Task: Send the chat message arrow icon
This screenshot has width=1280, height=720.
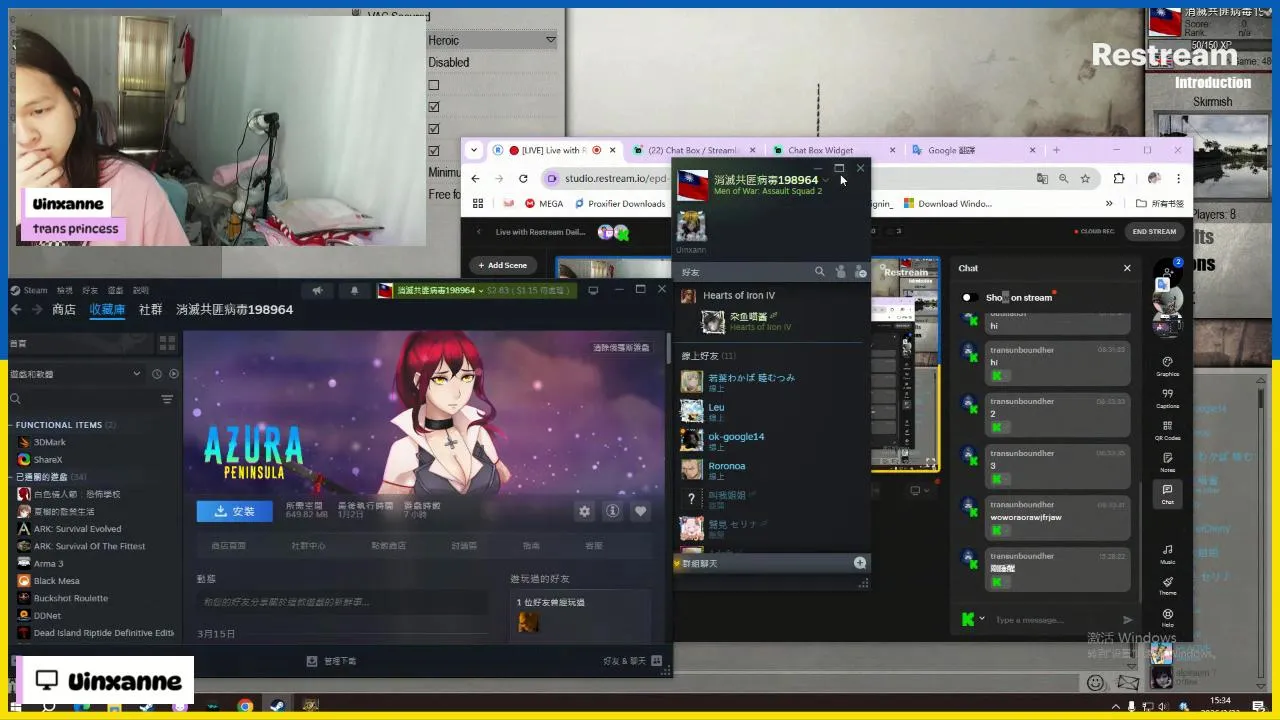Action: coord(1128,620)
